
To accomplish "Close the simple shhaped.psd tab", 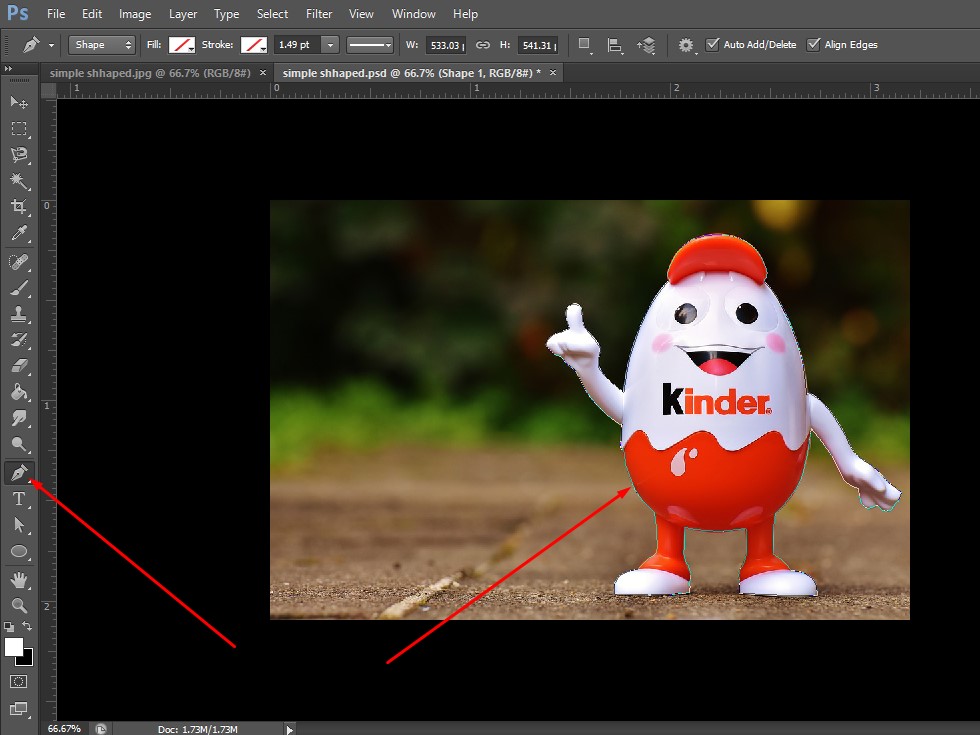I will point(552,73).
